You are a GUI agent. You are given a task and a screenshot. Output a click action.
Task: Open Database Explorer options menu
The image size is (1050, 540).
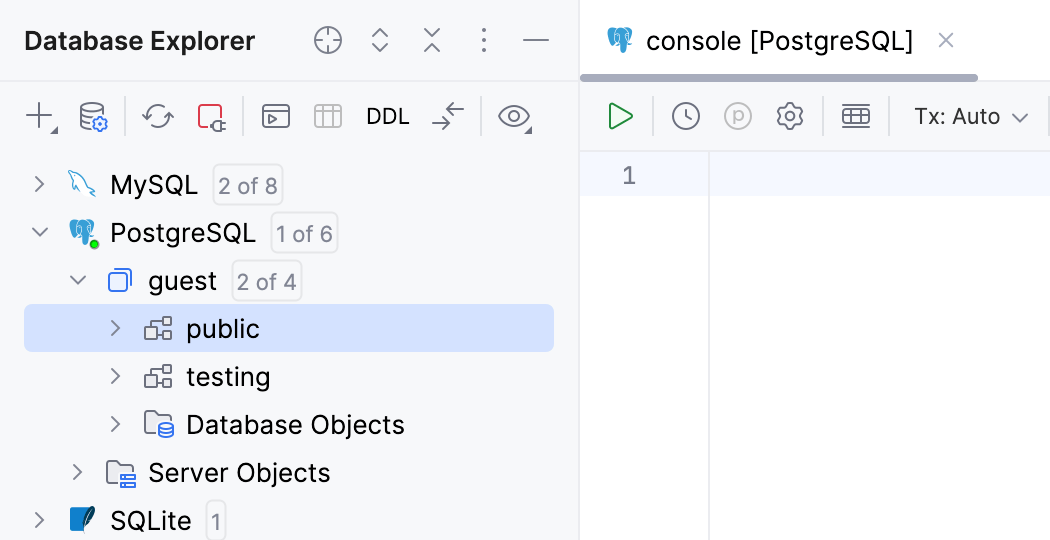[484, 40]
